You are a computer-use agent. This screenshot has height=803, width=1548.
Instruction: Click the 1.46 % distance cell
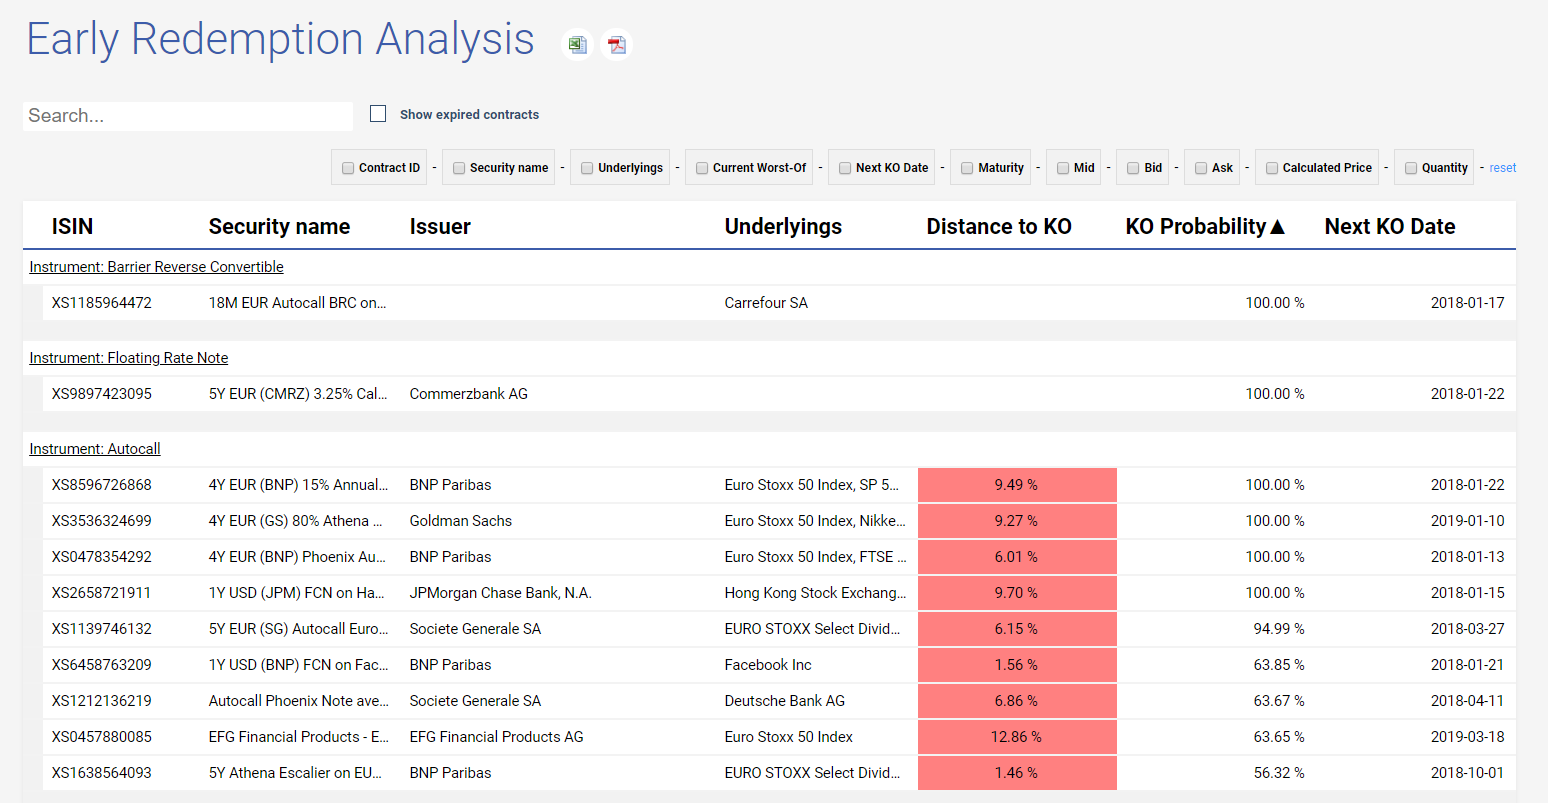coord(1017,773)
